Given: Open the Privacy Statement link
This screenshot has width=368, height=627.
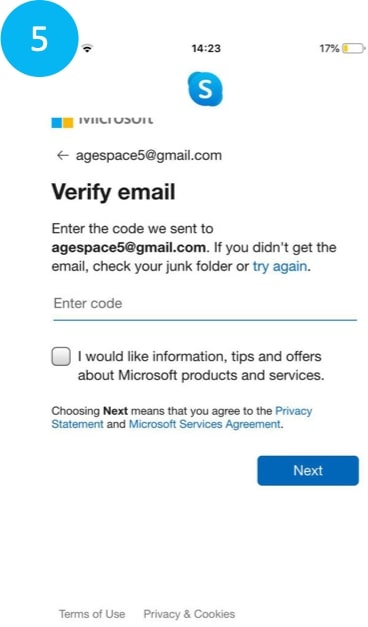Looking at the screenshot, I should point(182,417).
